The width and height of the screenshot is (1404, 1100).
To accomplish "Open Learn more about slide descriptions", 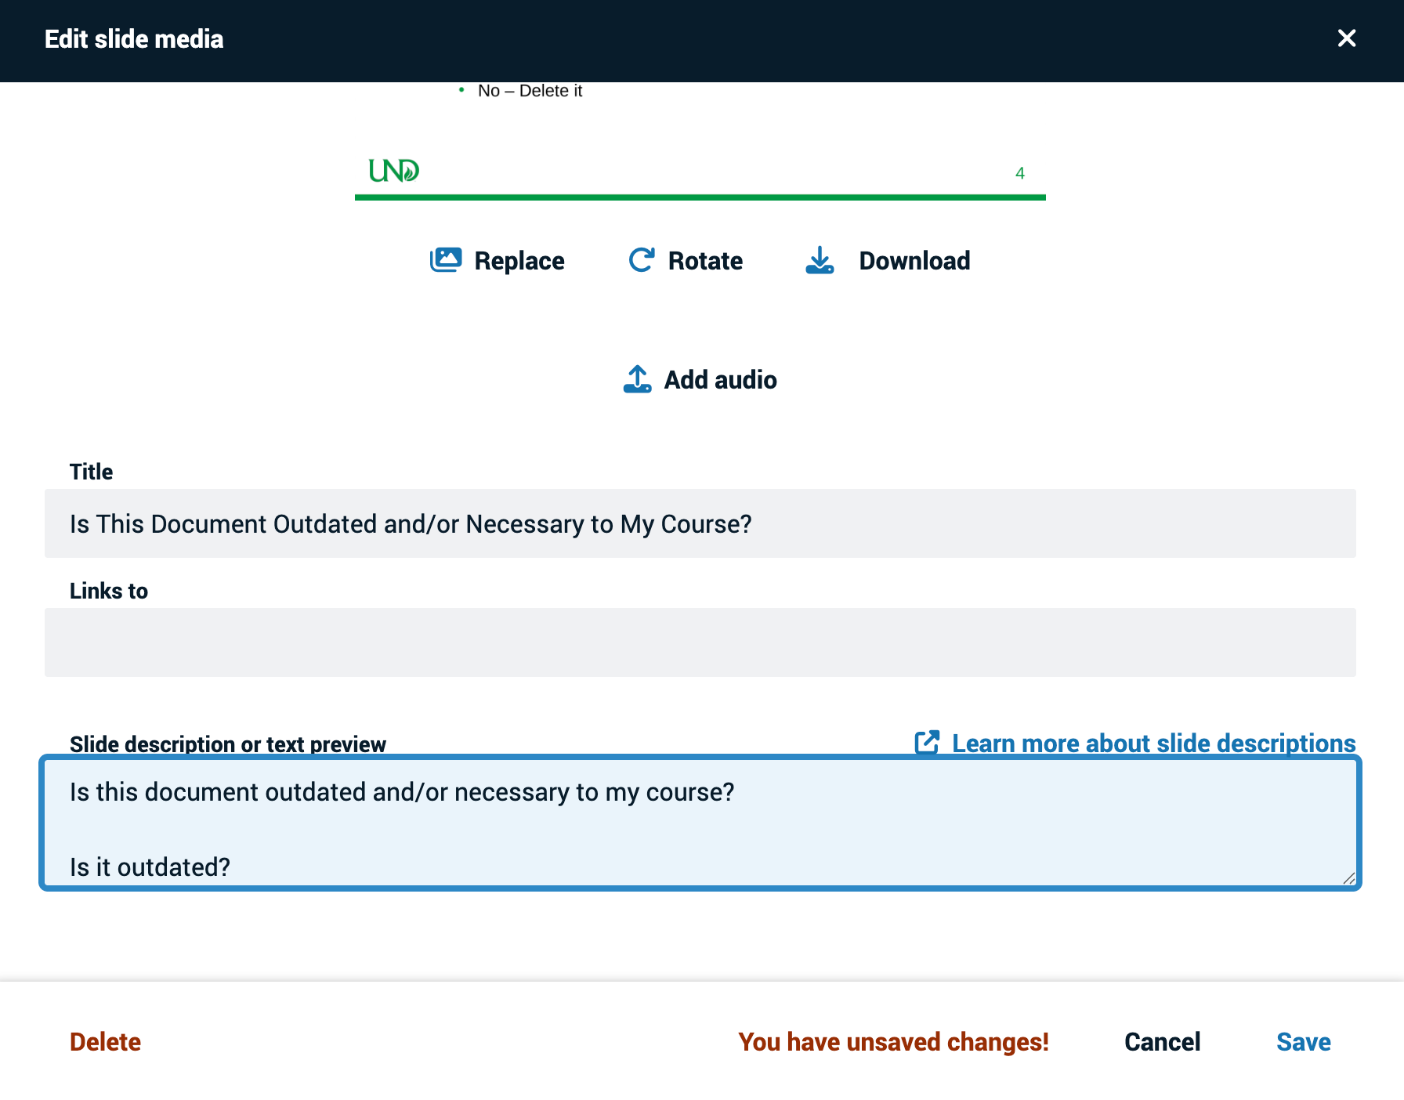I will [1153, 743].
